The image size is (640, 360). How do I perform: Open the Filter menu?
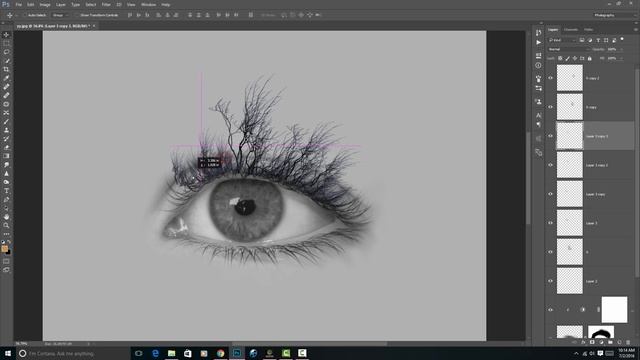click(106, 4)
